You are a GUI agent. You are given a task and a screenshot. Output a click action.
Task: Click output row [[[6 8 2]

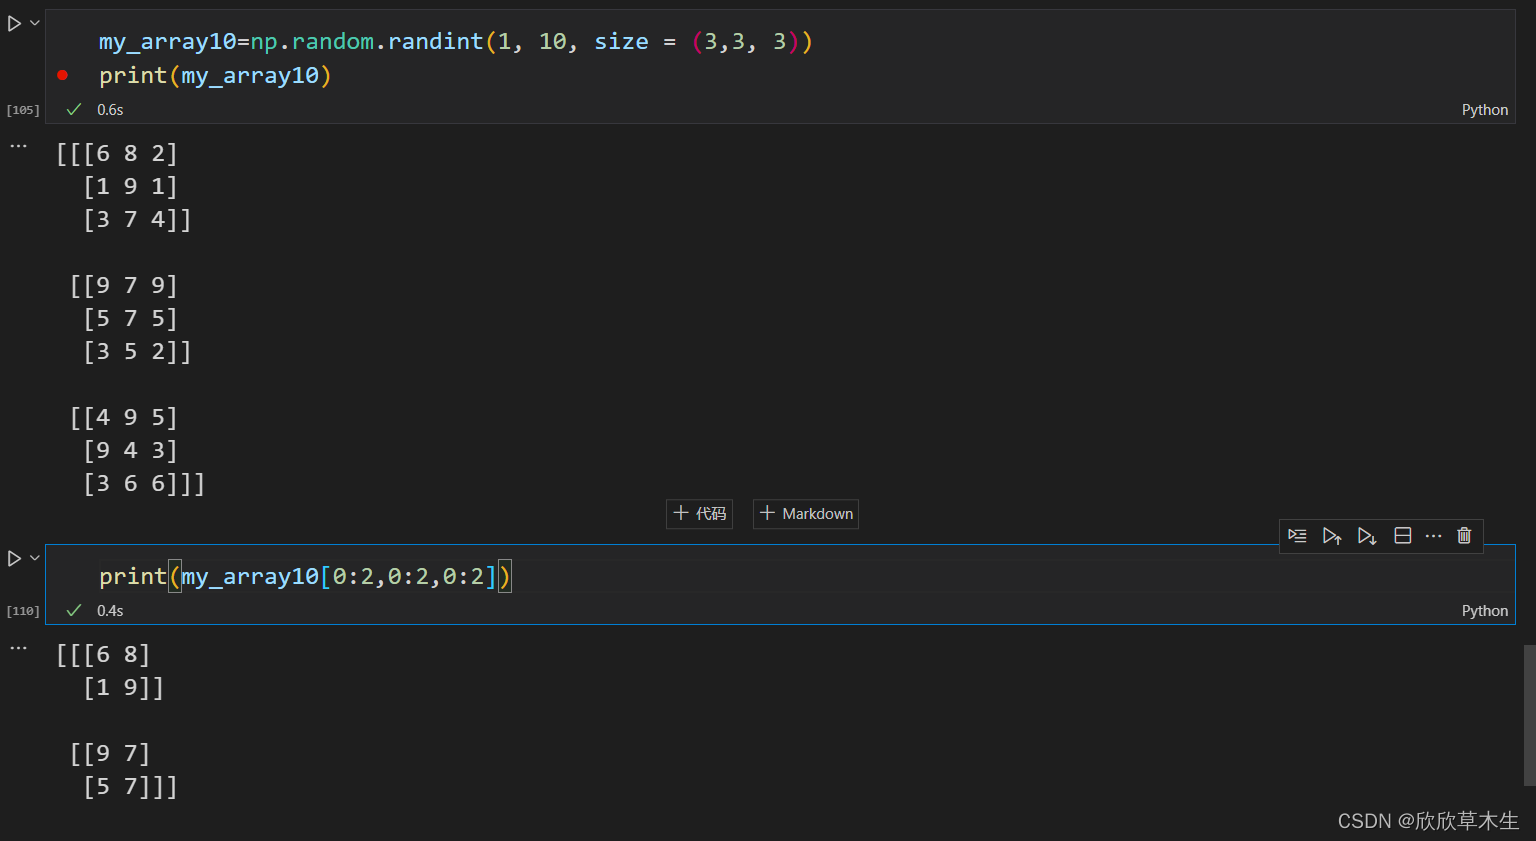(117, 153)
